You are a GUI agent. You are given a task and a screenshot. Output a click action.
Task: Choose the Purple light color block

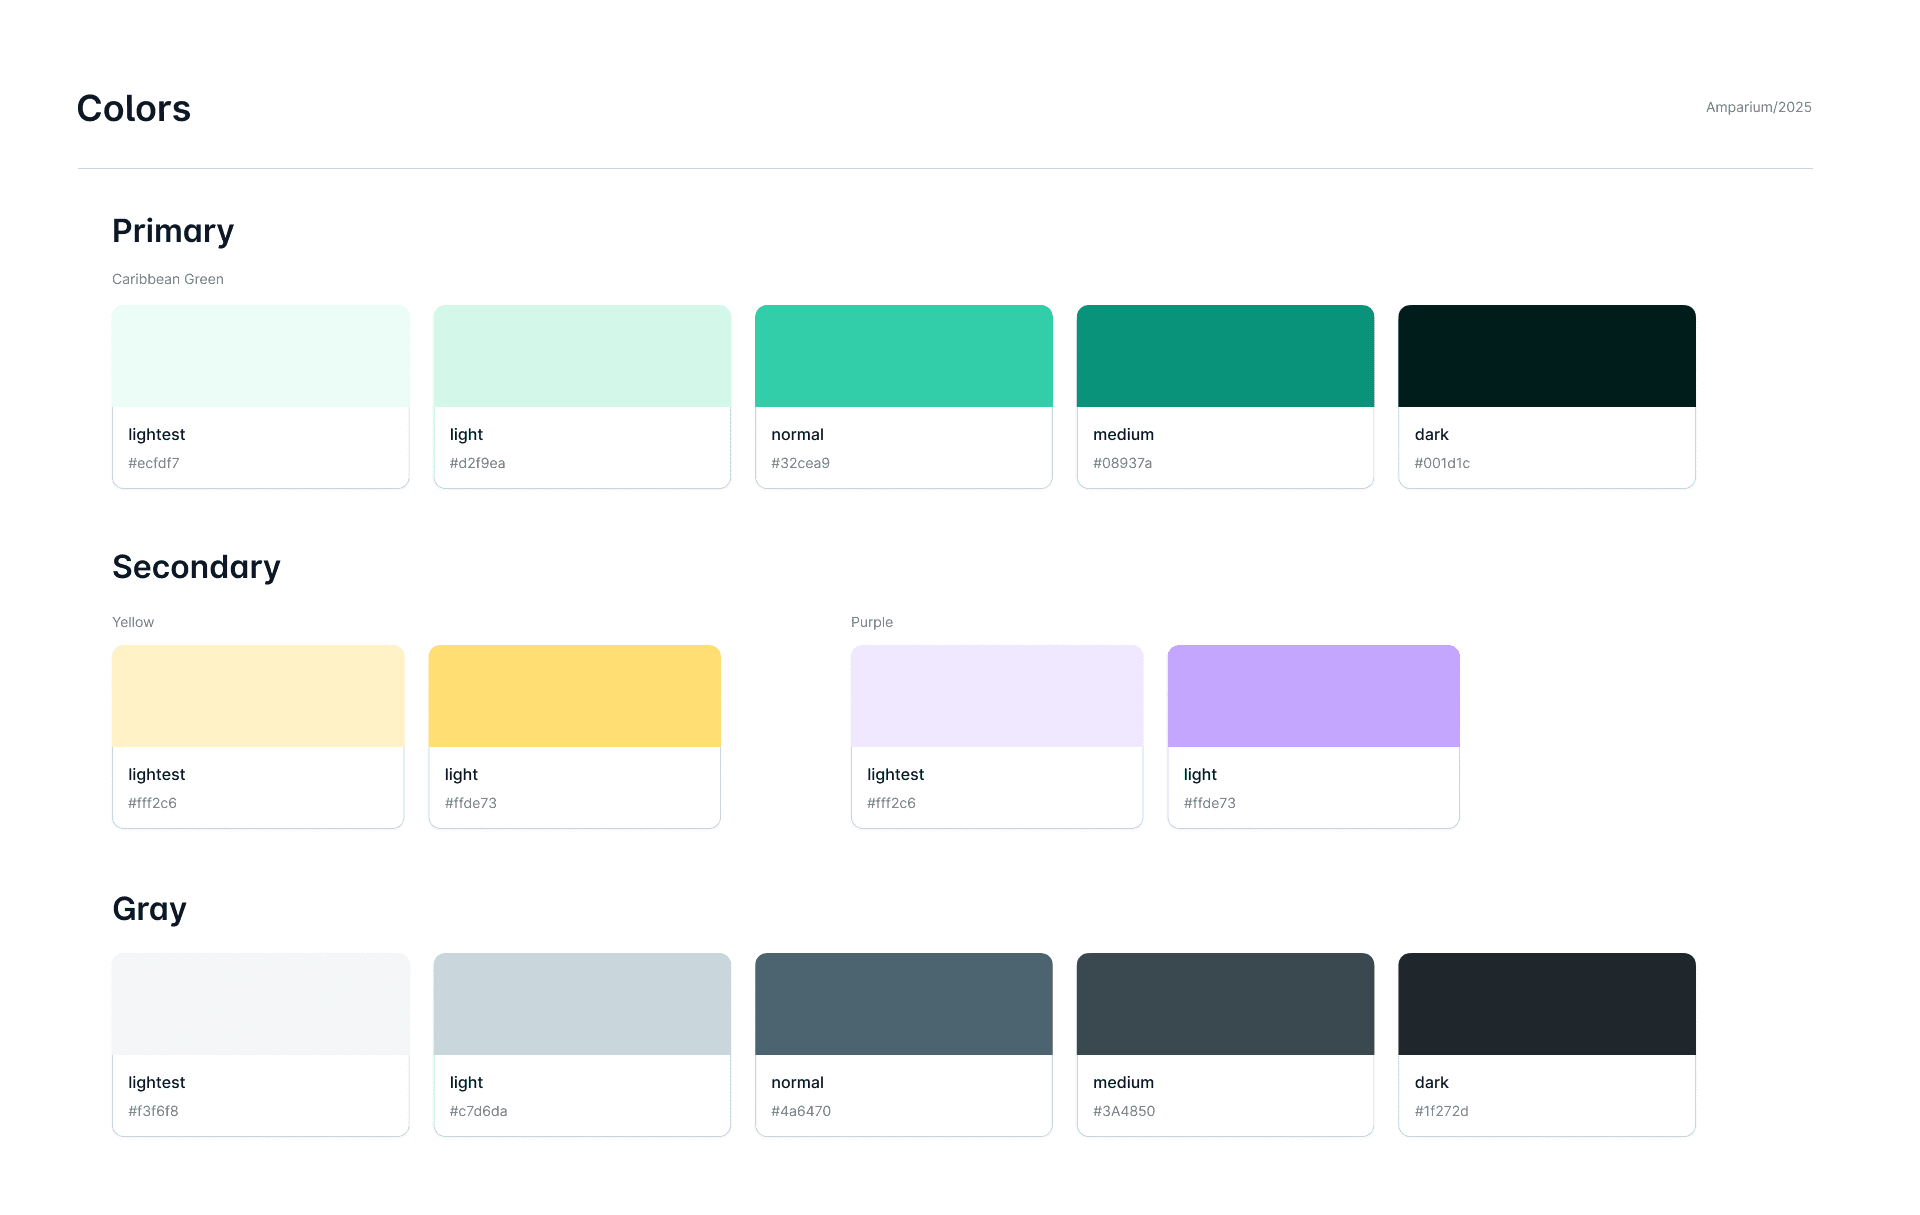1313,697
